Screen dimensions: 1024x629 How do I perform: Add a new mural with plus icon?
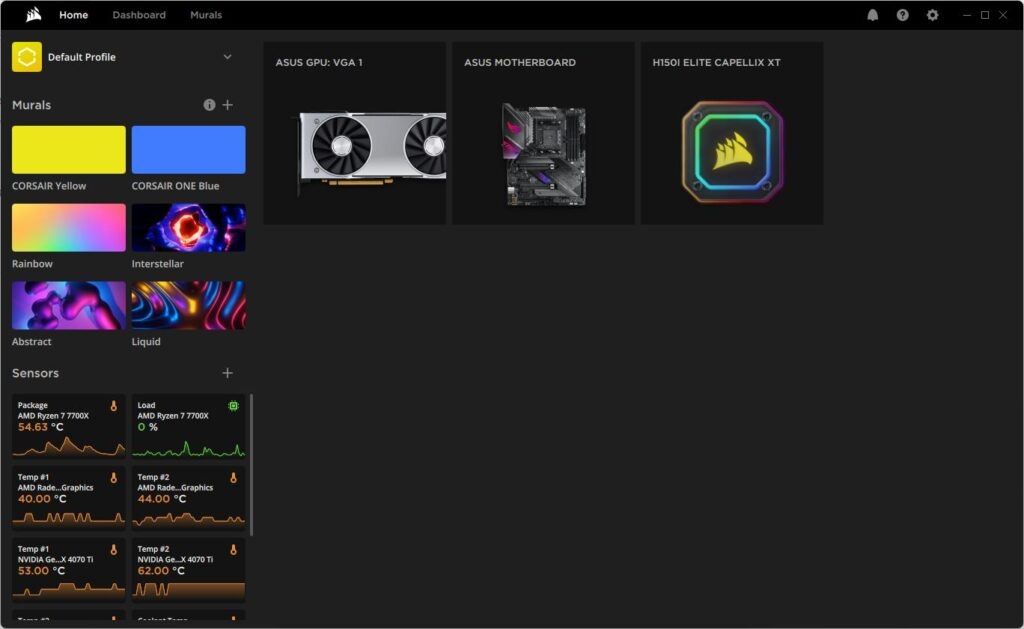[x=227, y=105]
